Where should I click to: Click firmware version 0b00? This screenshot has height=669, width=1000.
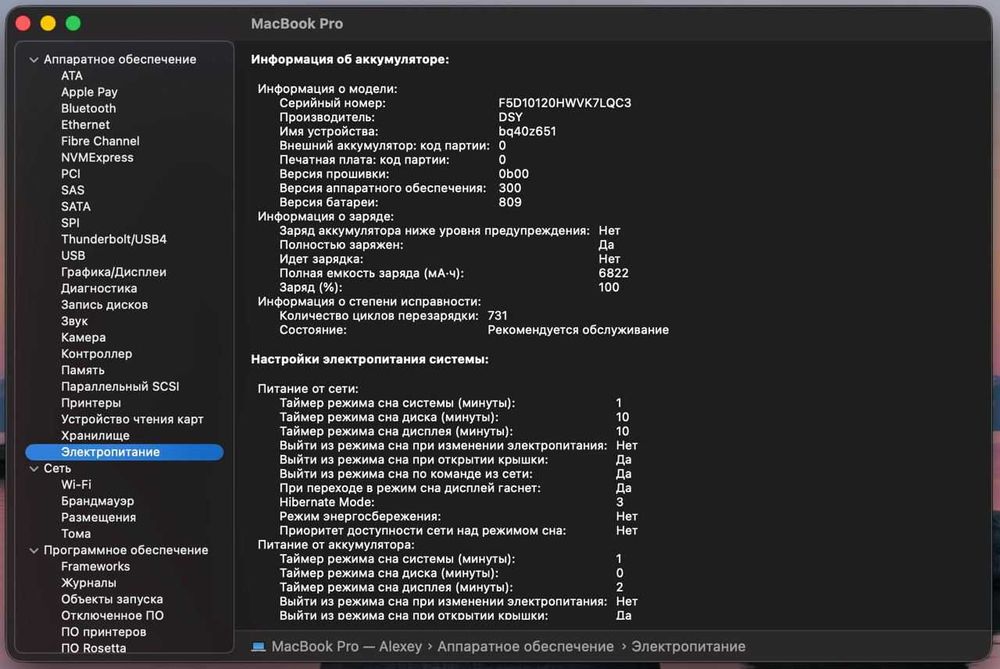513,174
